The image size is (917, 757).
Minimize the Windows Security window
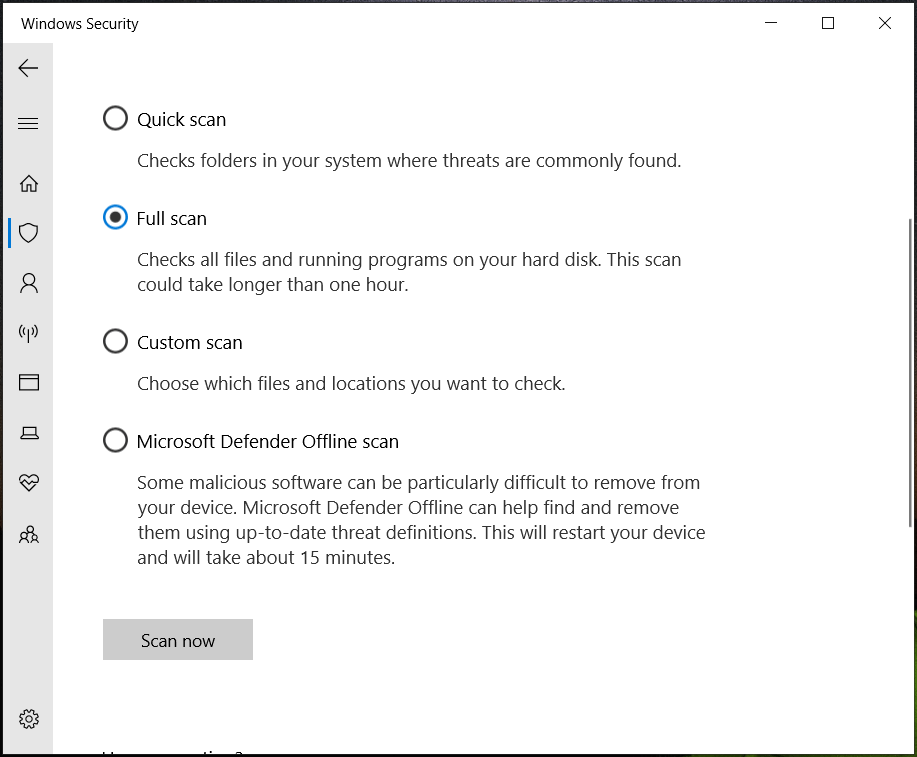pyautogui.click(x=771, y=23)
